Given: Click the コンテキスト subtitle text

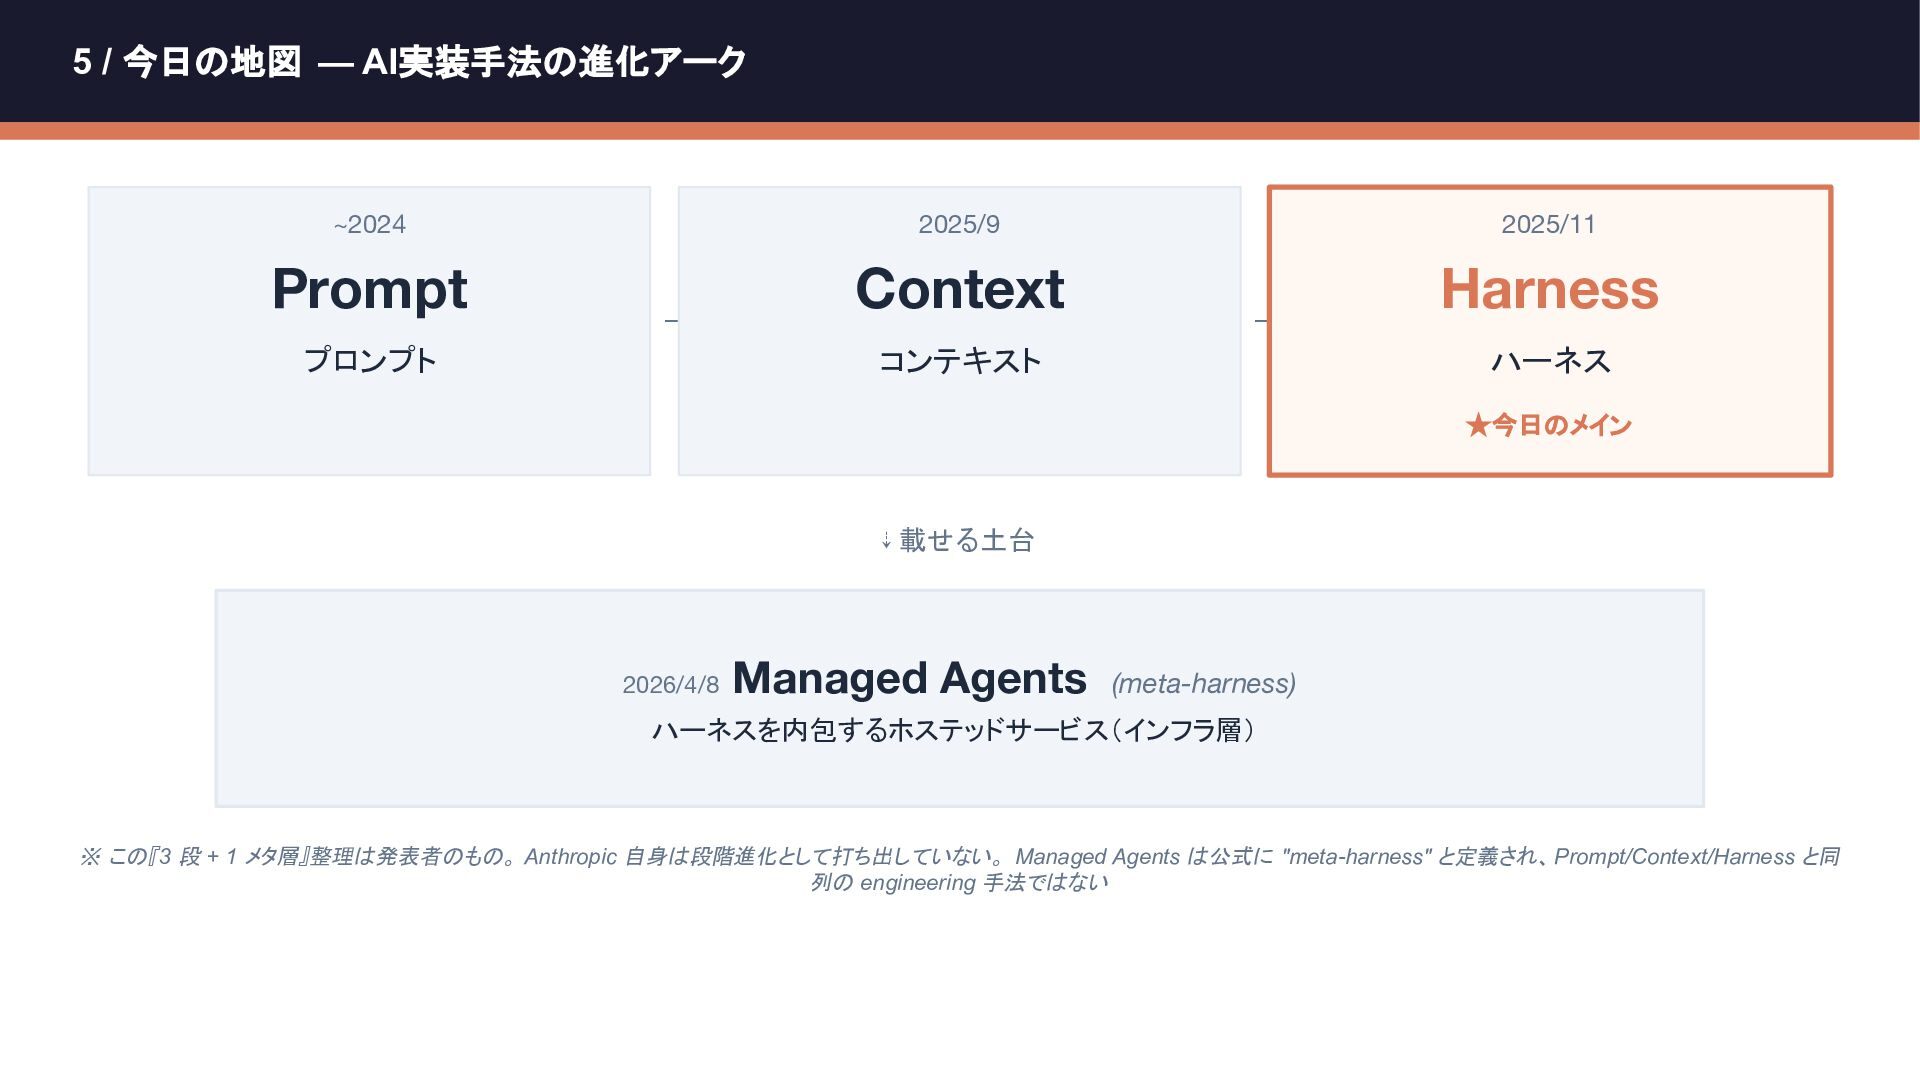Looking at the screenshot, I should click(959, 360).
